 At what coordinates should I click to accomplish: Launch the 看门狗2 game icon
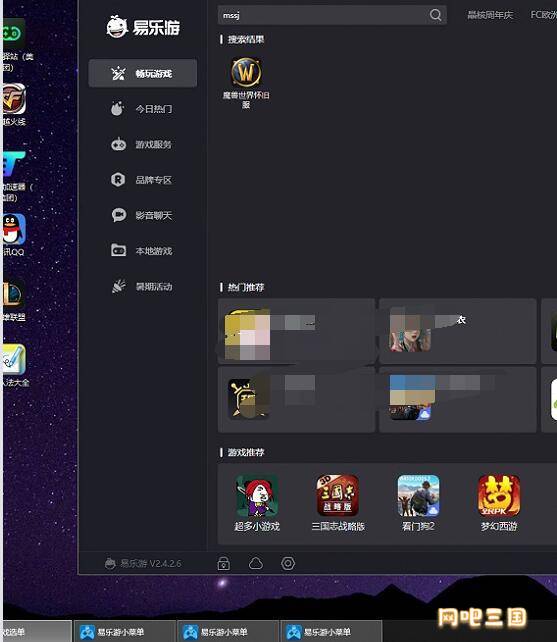coord(419,495)
